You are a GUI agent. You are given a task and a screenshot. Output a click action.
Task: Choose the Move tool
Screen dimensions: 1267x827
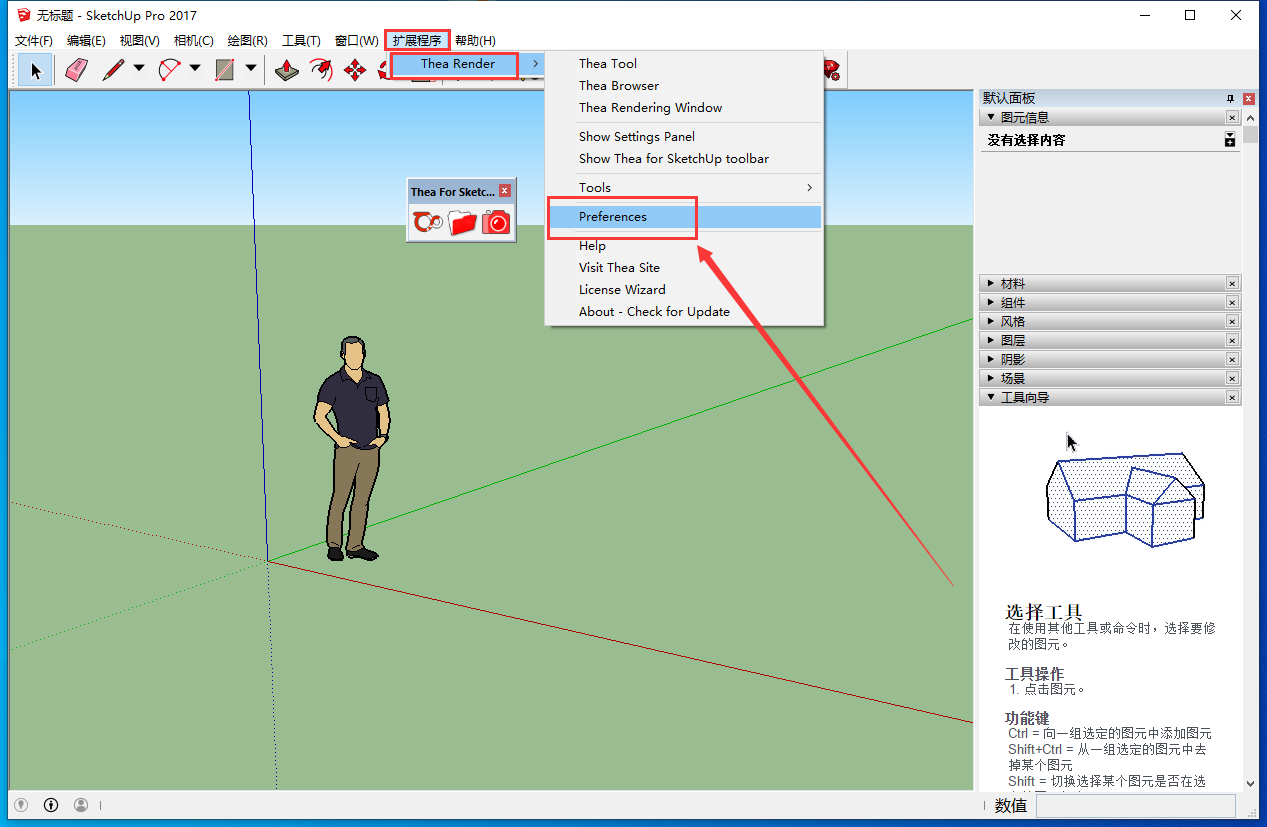click(x=355, y=70)
